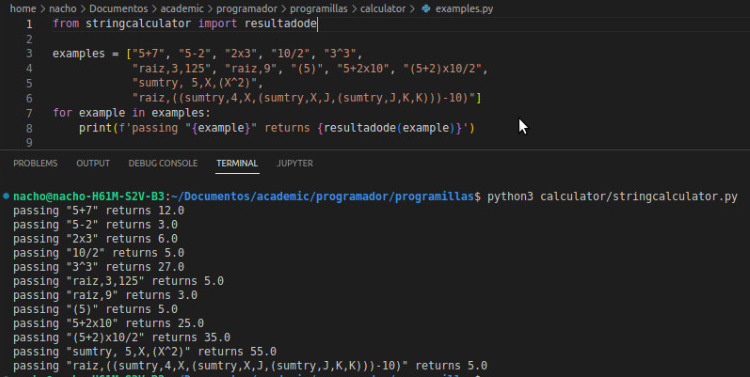Image resolution: width=750 pixels, height=377 pixels.
Task: Click the 'print' call on line 8
Action: tap(95, 128)
